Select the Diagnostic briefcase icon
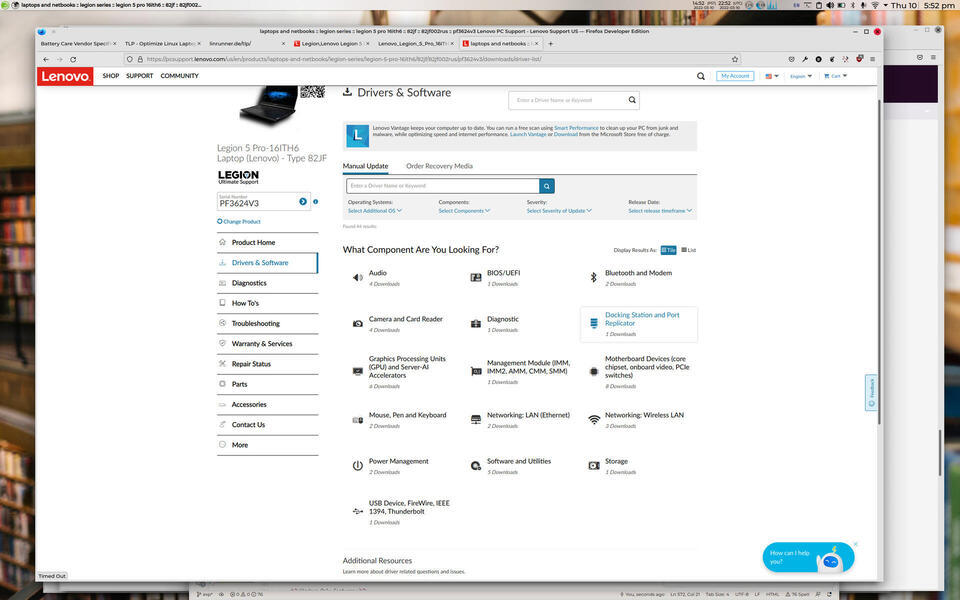Screen dimensions: 960x600 coord(476,324)
